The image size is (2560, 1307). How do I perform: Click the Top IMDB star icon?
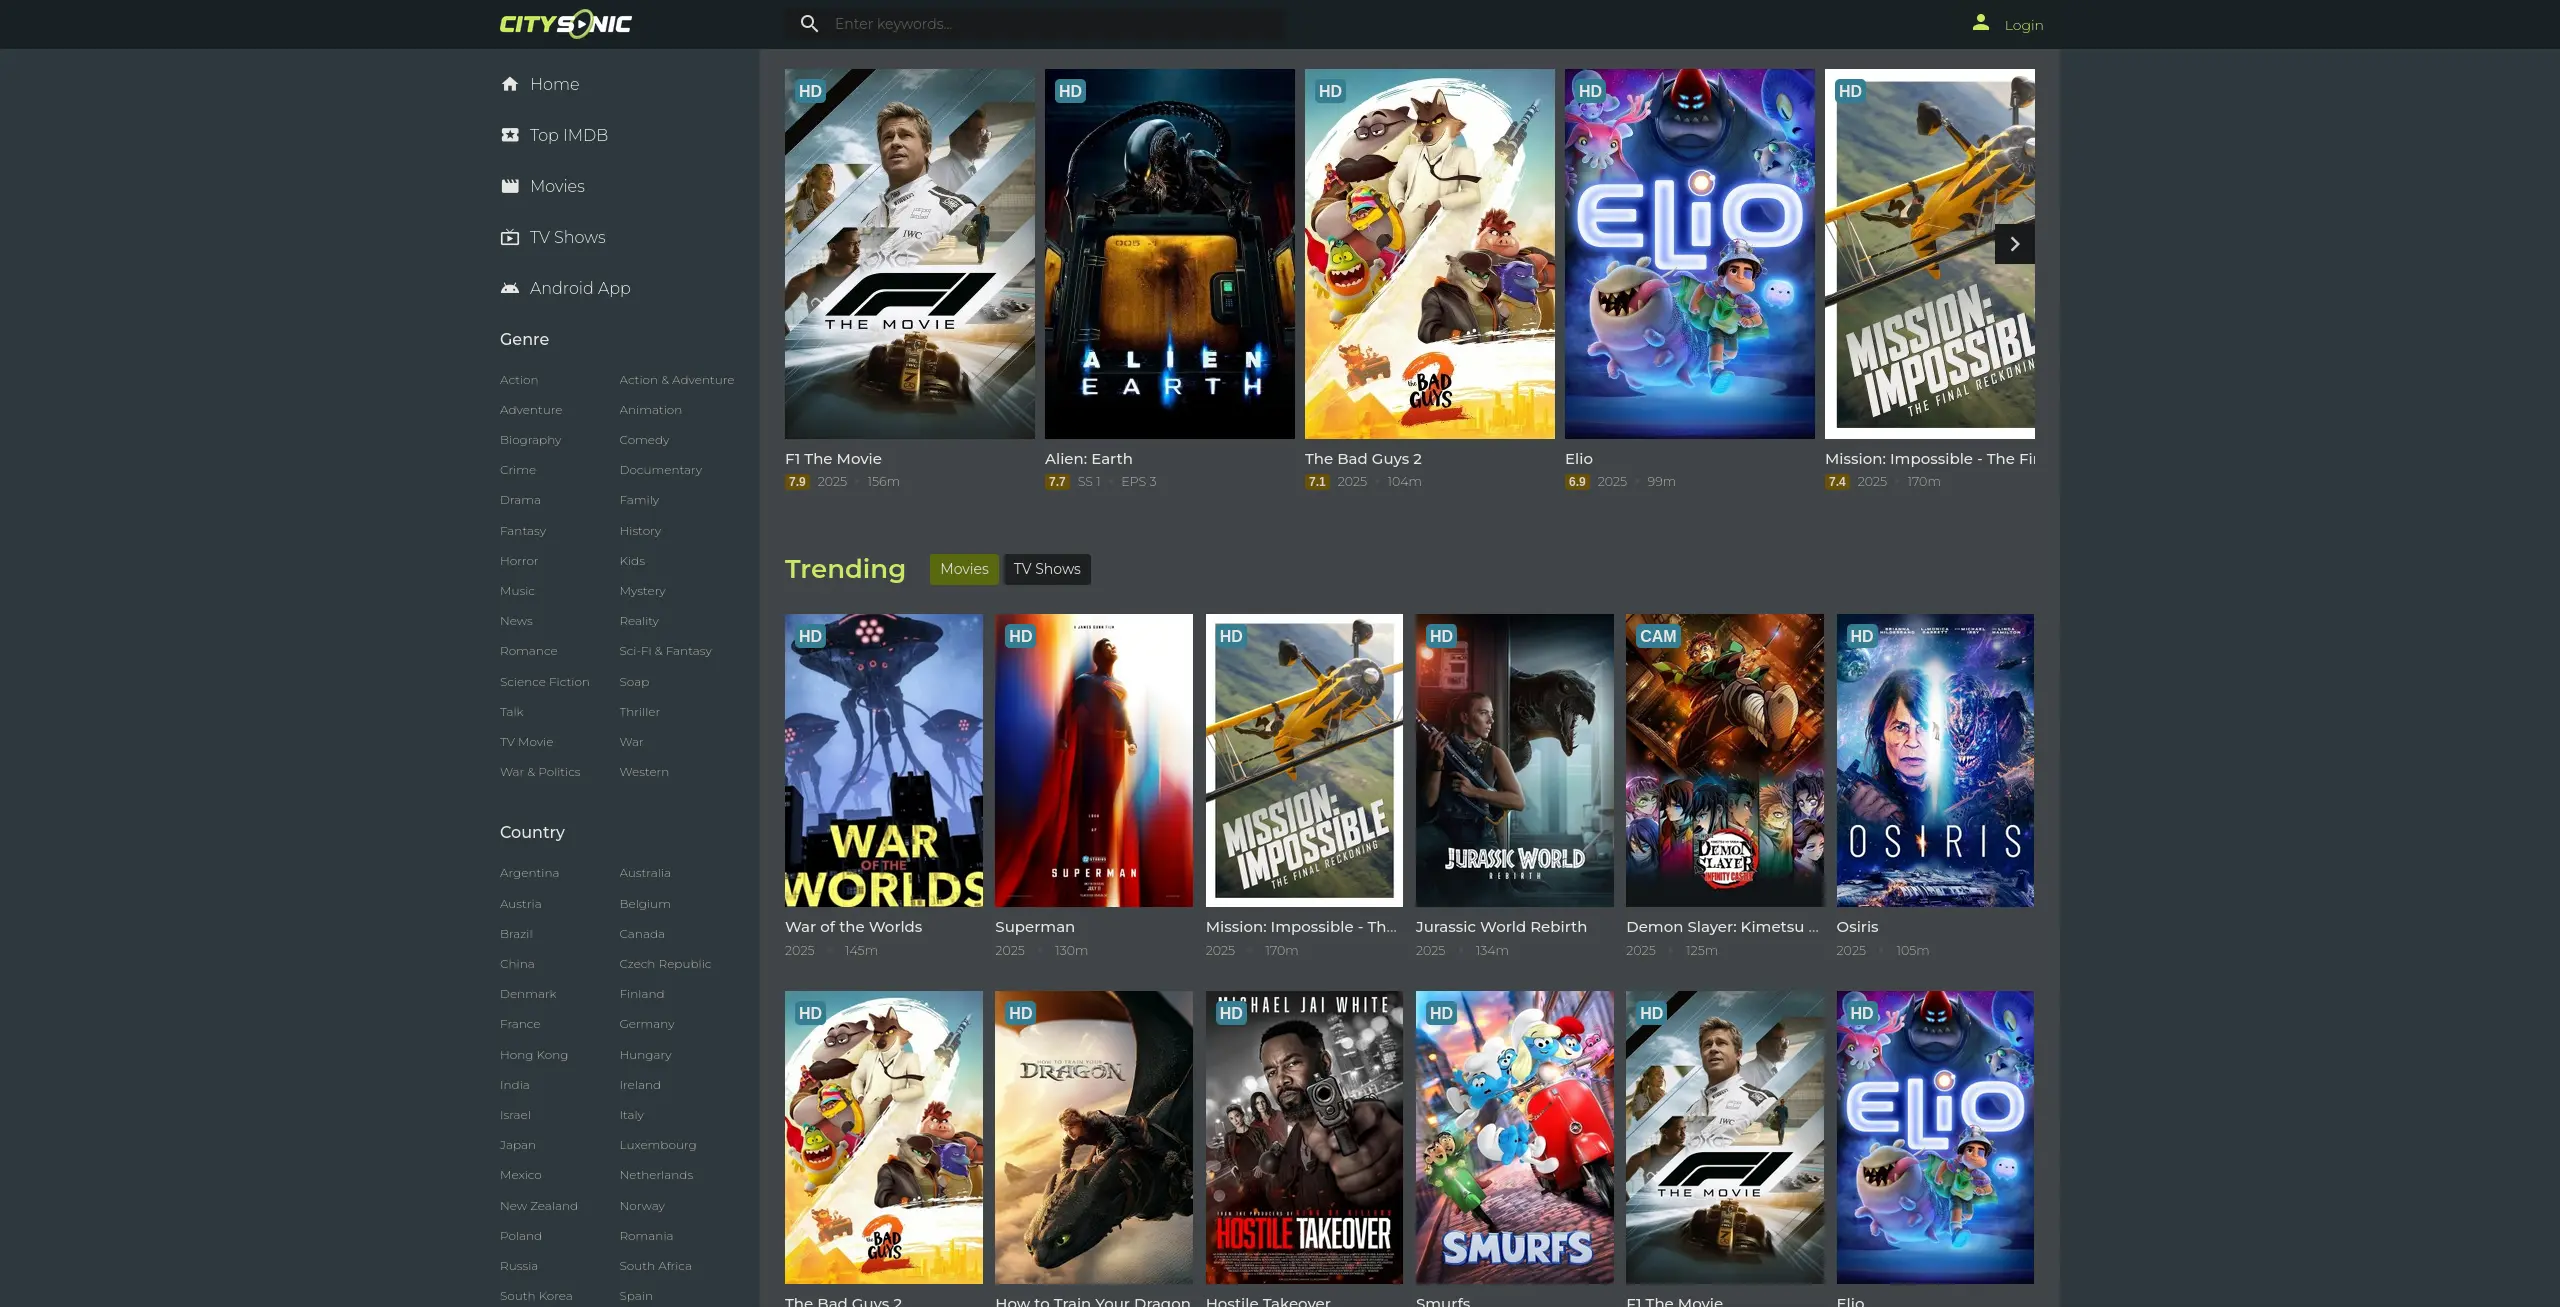[510, 135]
